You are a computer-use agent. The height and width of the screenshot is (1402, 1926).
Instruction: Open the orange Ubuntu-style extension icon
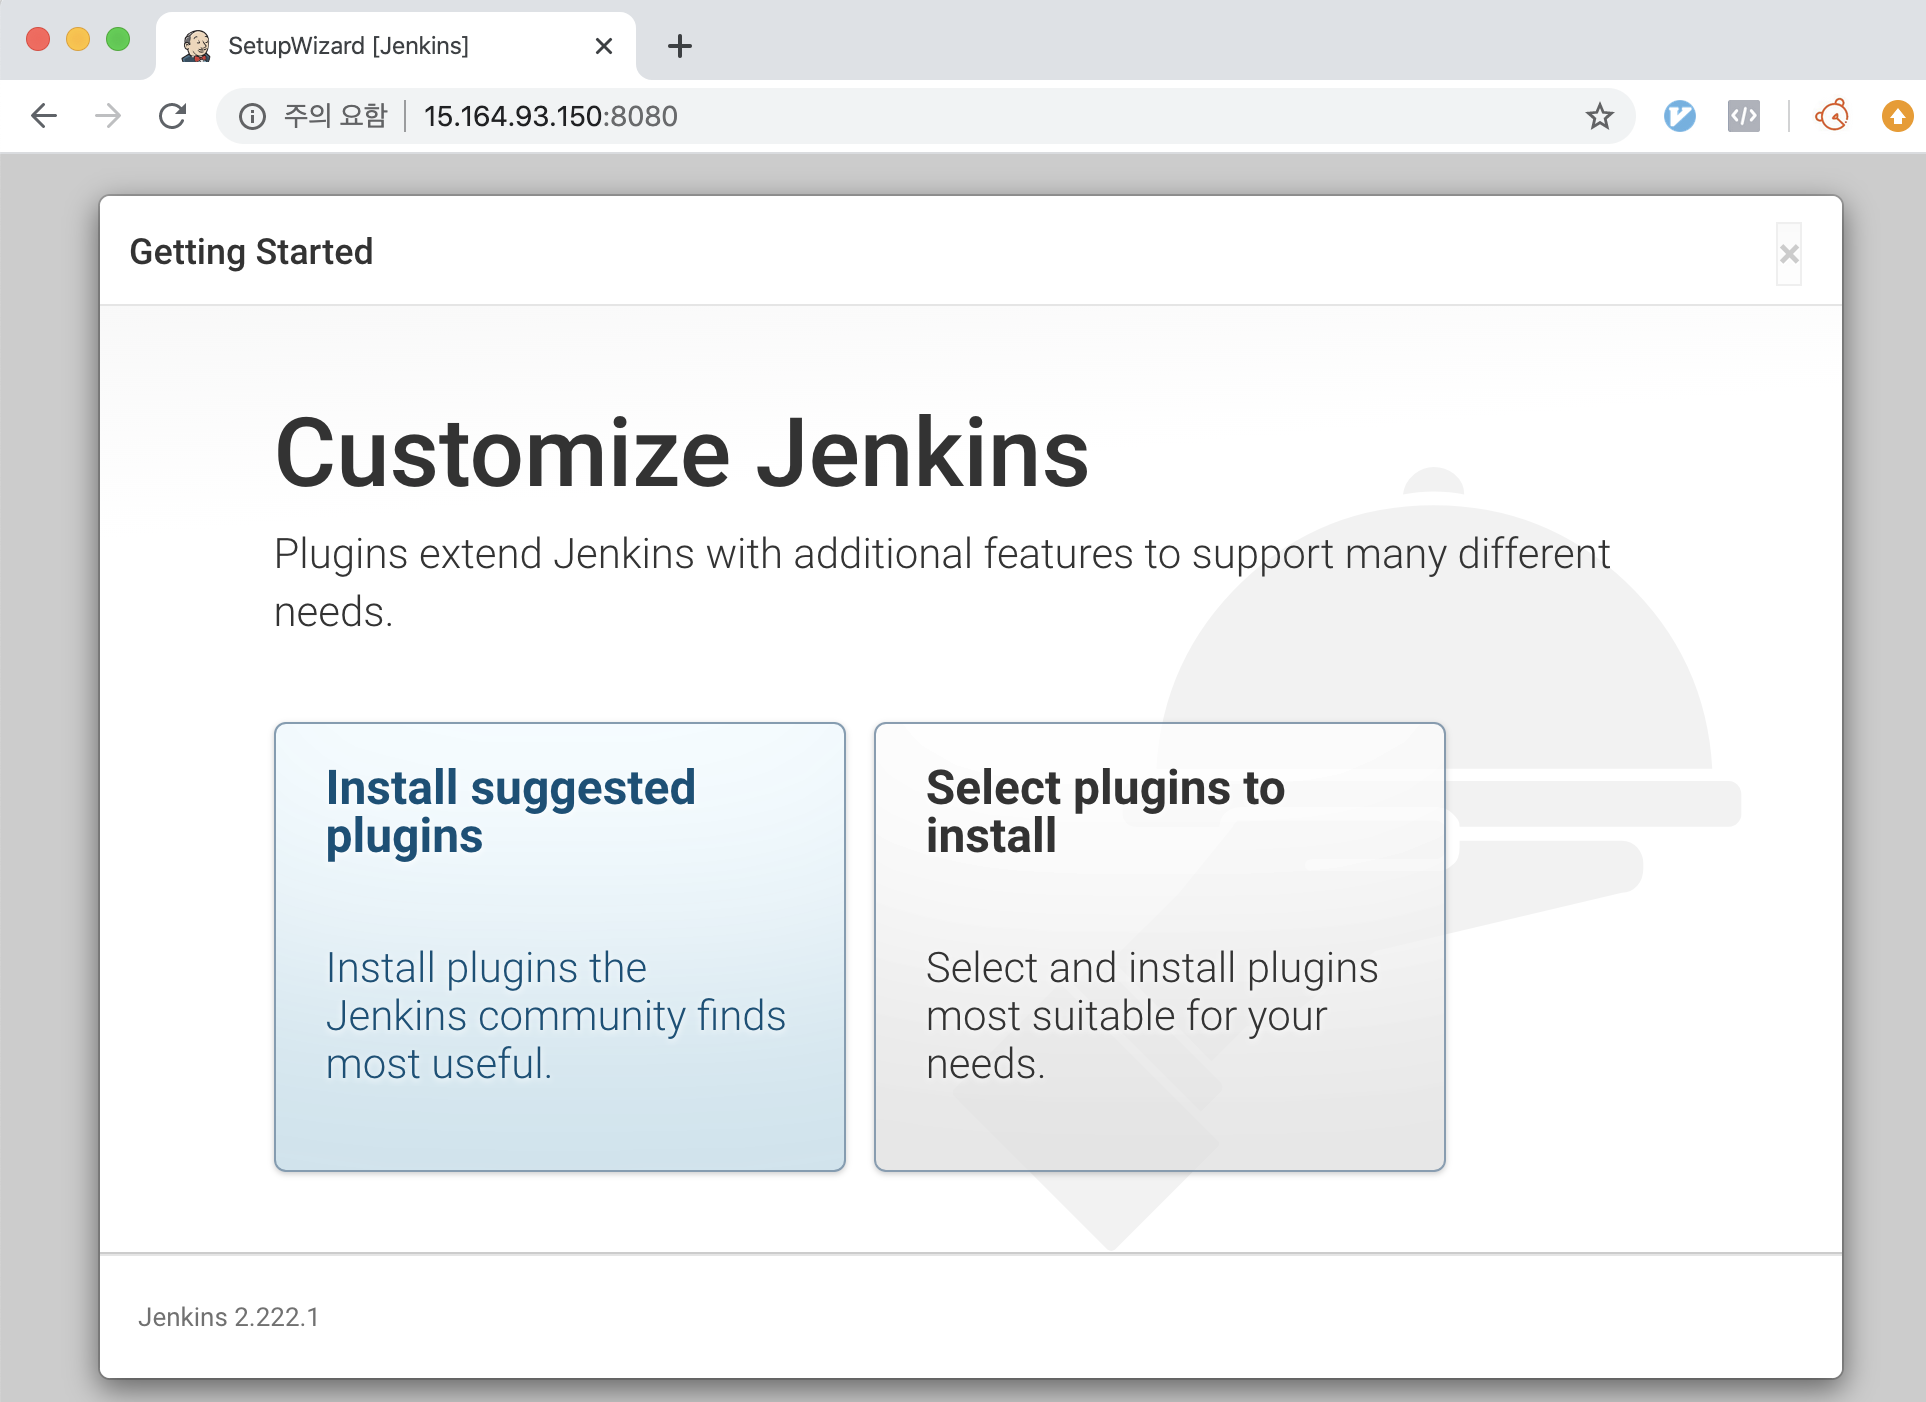[1832, 116]
